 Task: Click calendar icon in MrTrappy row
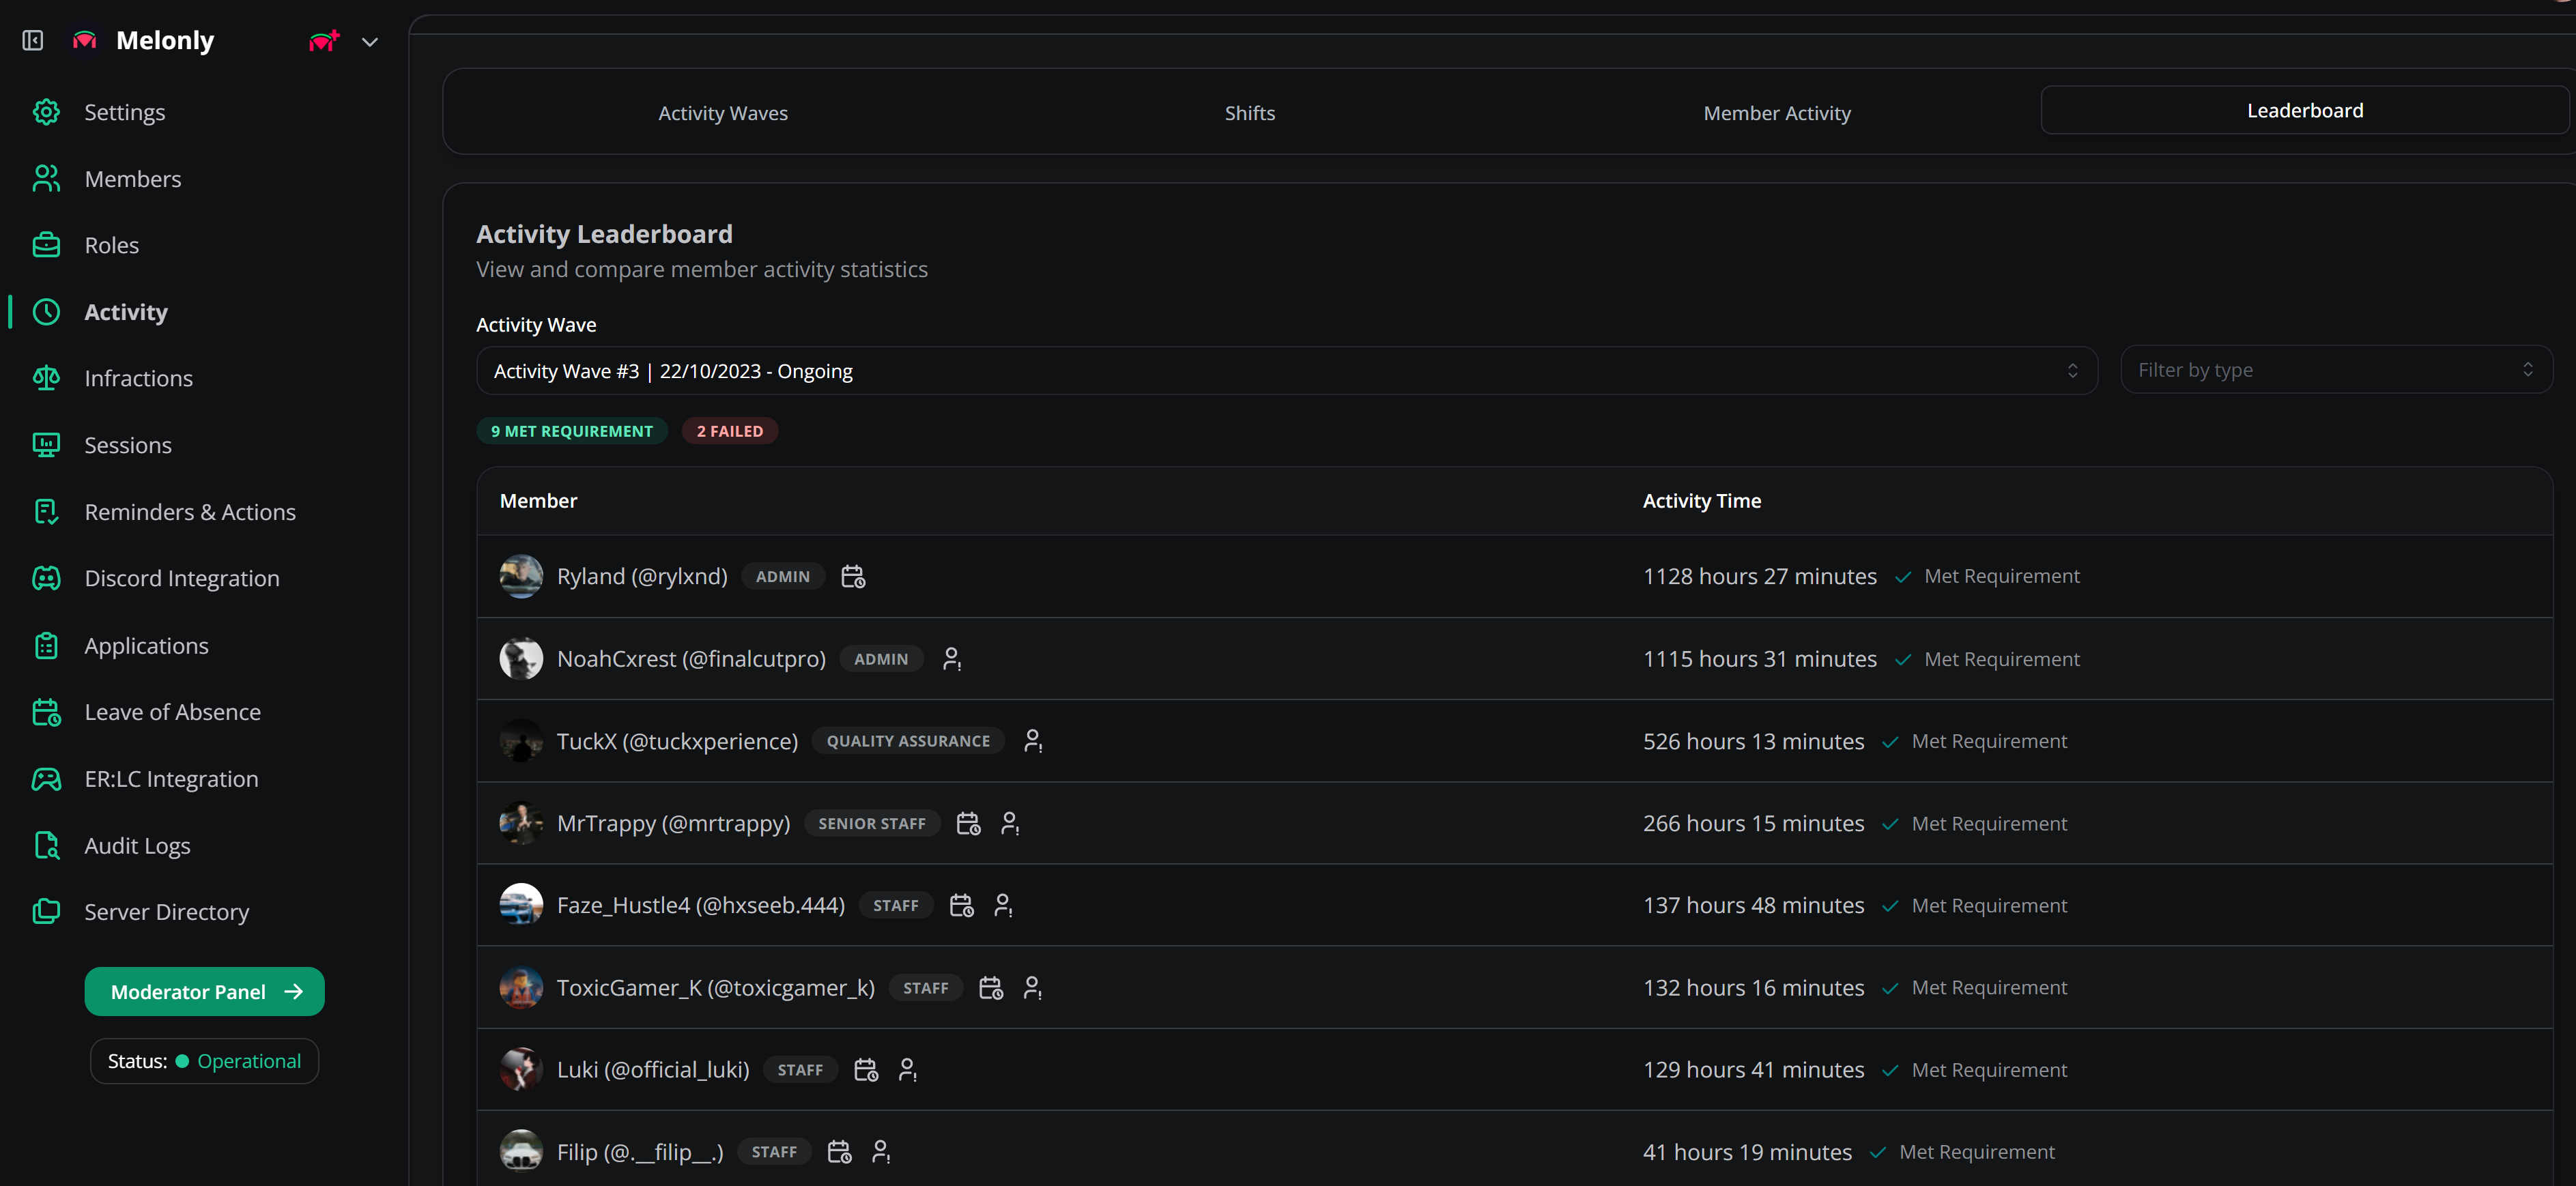967,823
